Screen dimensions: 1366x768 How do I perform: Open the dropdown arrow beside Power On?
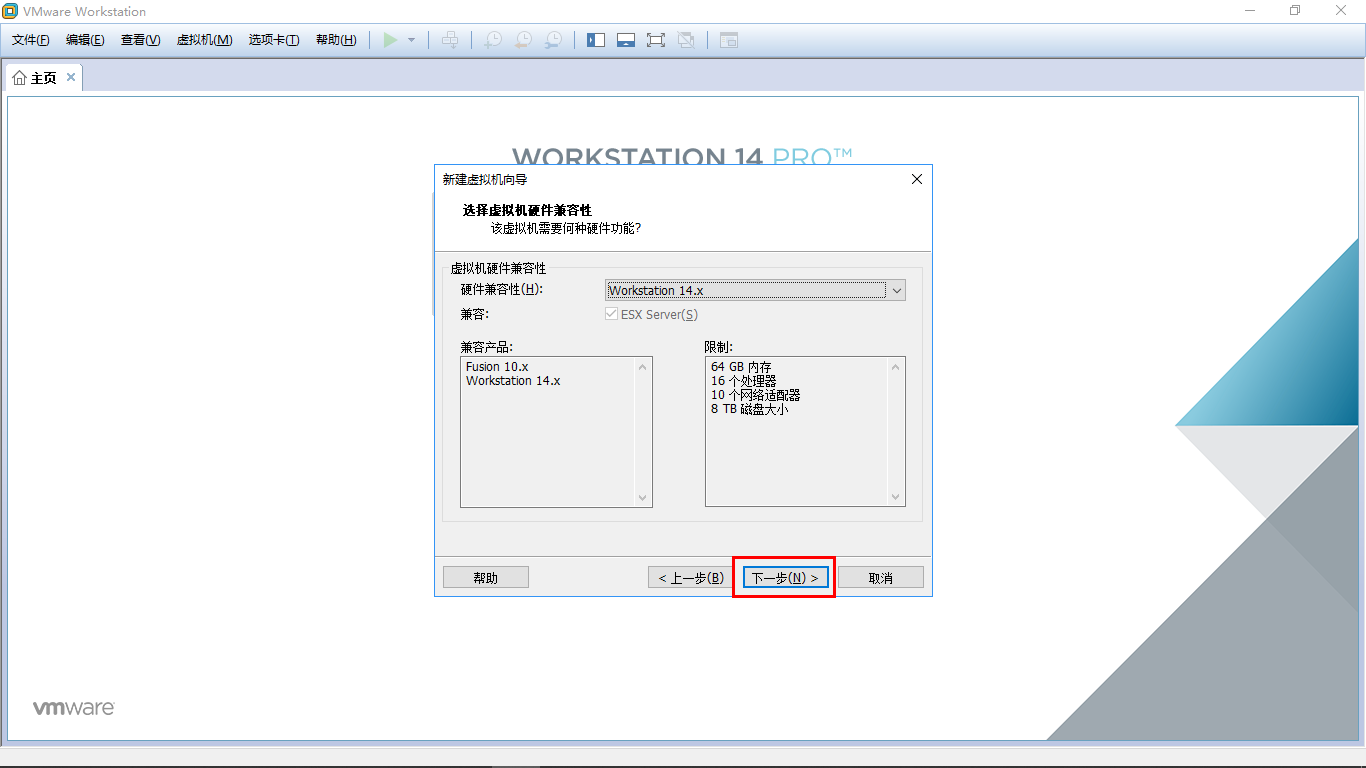coord(410,40)
